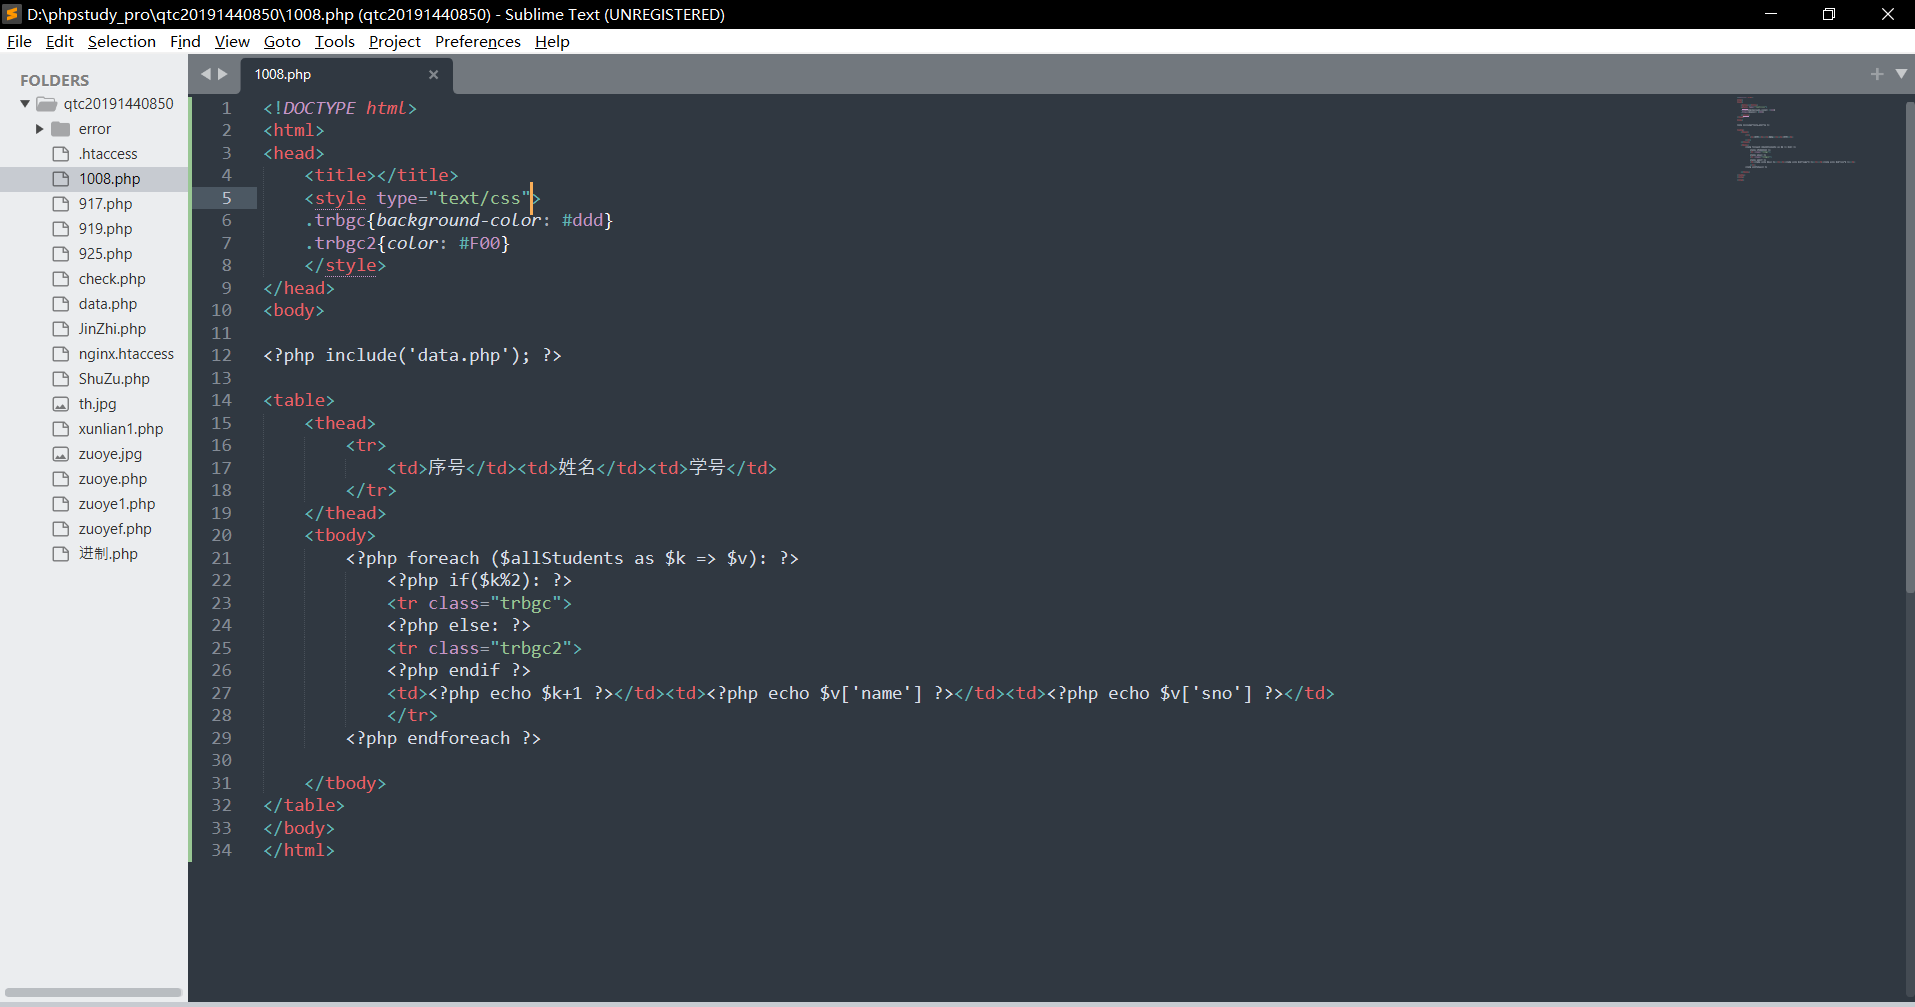Add a new tab with plus icon

click(1877, 74)
